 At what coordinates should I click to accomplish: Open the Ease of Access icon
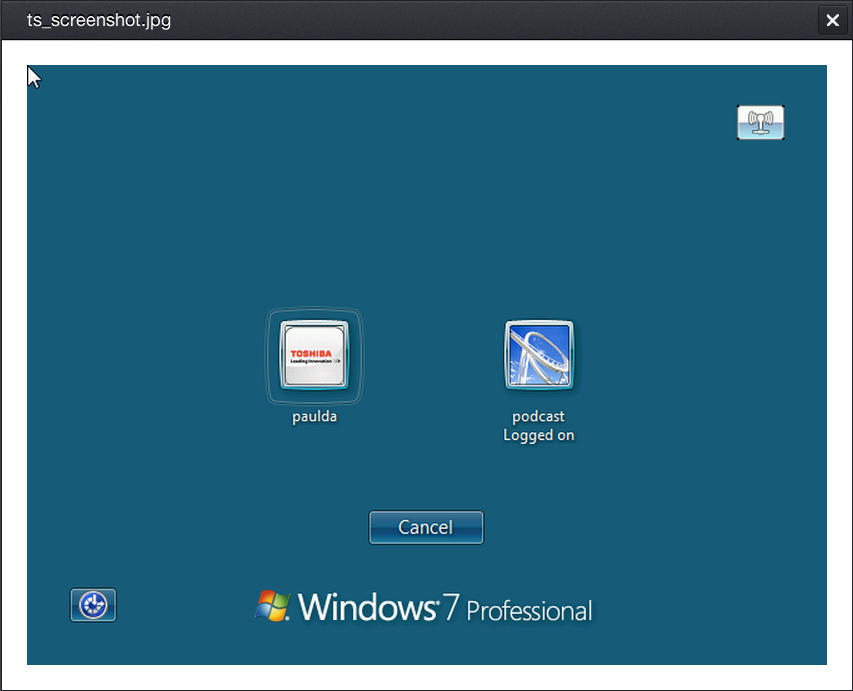click(93, 604)
